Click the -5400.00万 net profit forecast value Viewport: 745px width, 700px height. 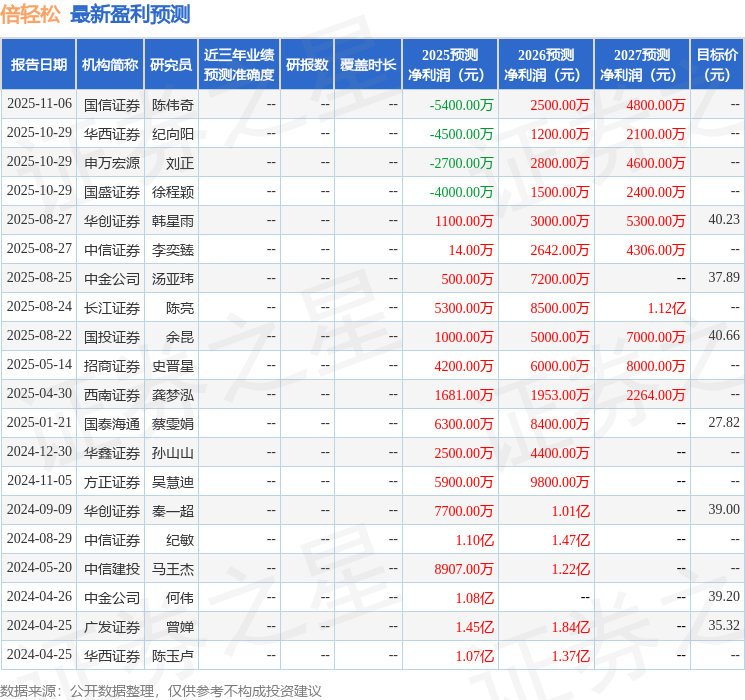461,104
